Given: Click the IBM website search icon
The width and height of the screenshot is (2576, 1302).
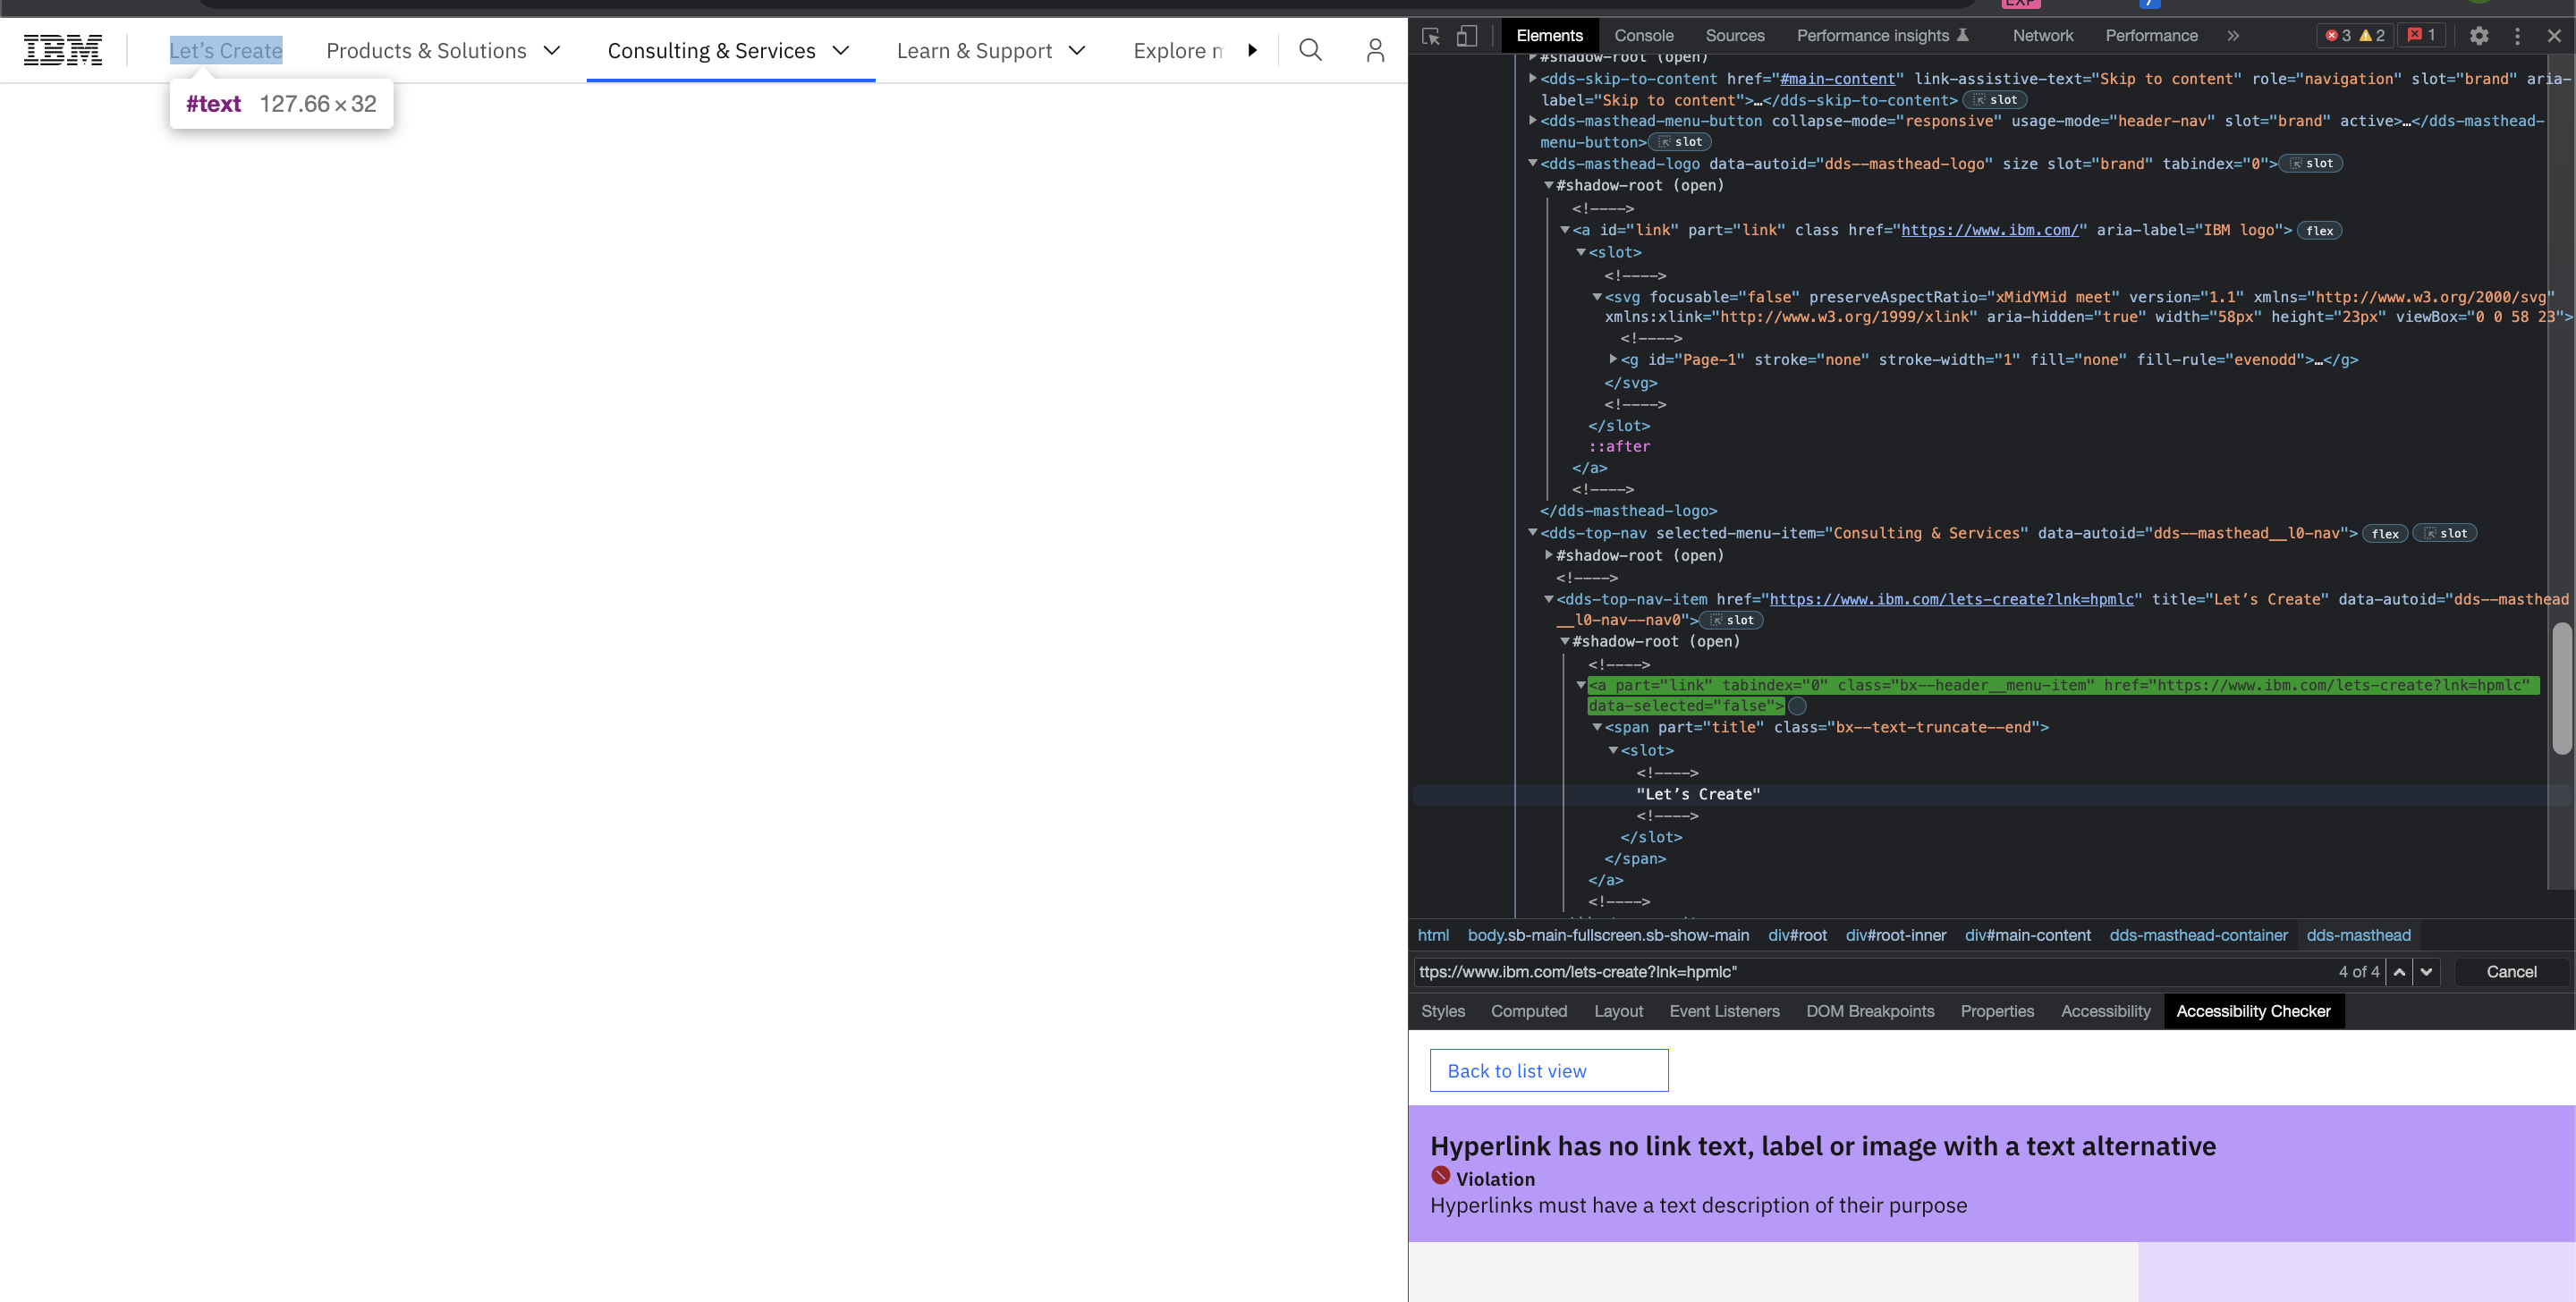Looking at the screenshot, I should pyautogui.click(x=1310, y=50).
